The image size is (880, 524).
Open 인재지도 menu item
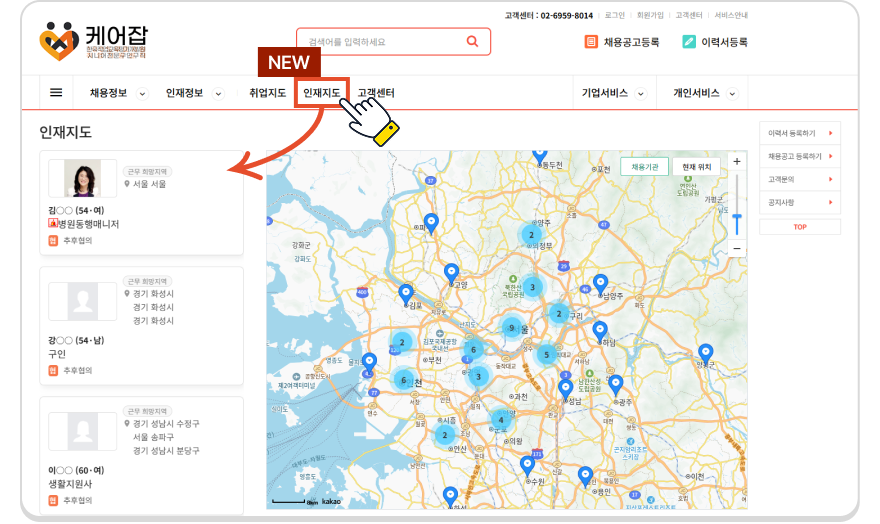coord(322,93)
